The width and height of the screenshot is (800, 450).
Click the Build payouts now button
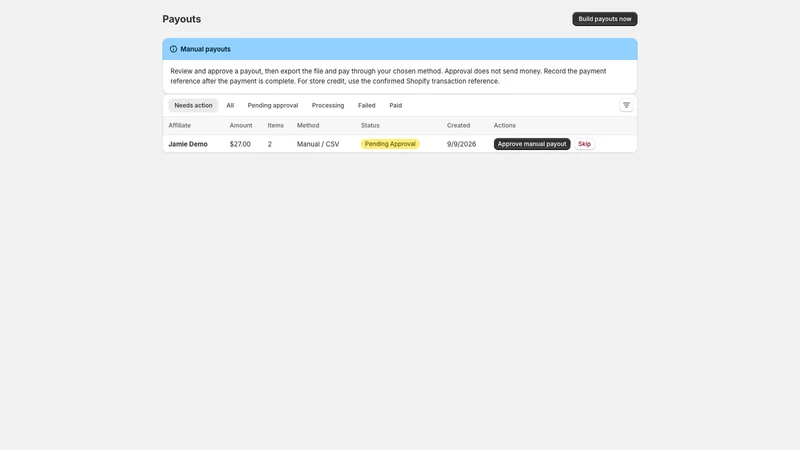[x=605, y=19]
